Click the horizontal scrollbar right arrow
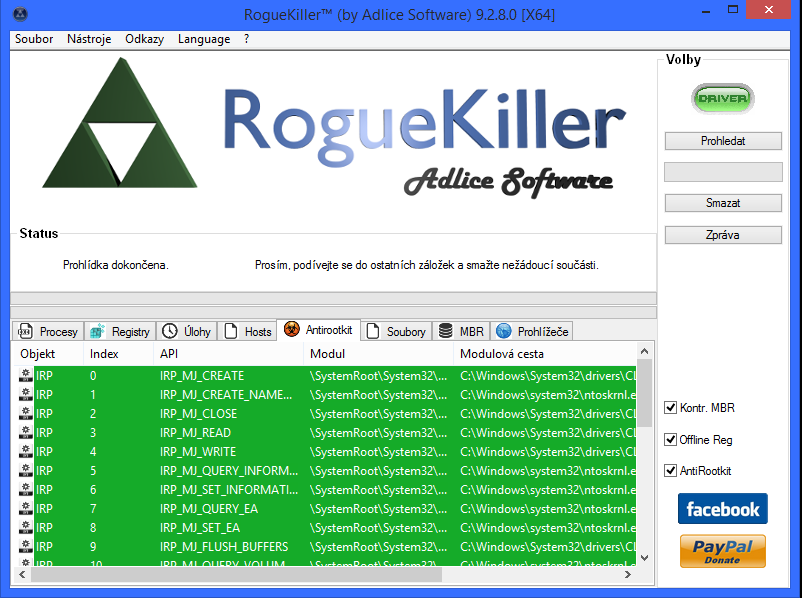Screen dimensions: 802x598 click(x=628, y=574)
